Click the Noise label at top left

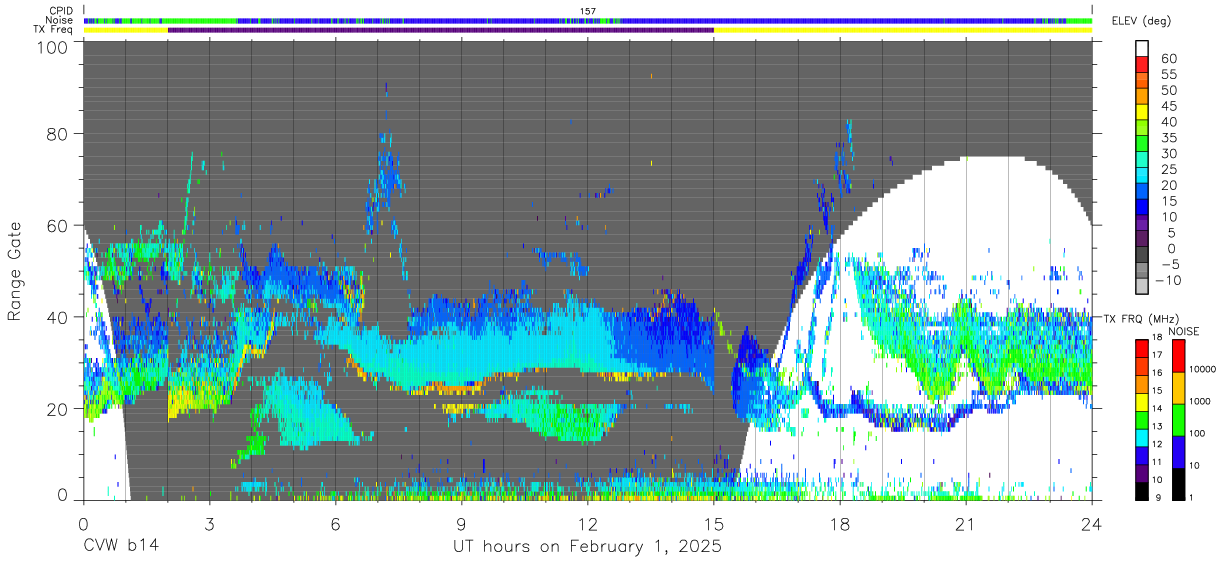[58, 20]
